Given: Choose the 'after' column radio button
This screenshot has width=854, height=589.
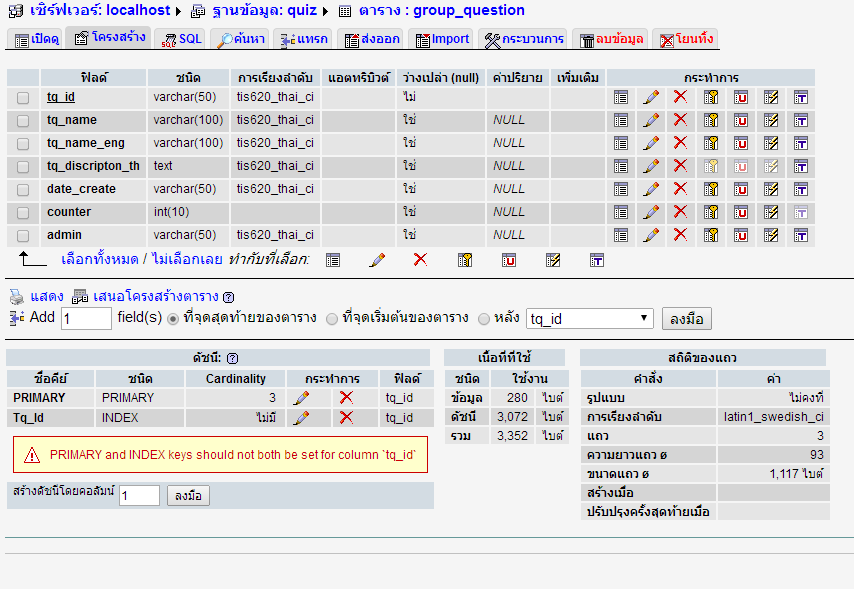Looking at the screenshot, I should point(484,319).
